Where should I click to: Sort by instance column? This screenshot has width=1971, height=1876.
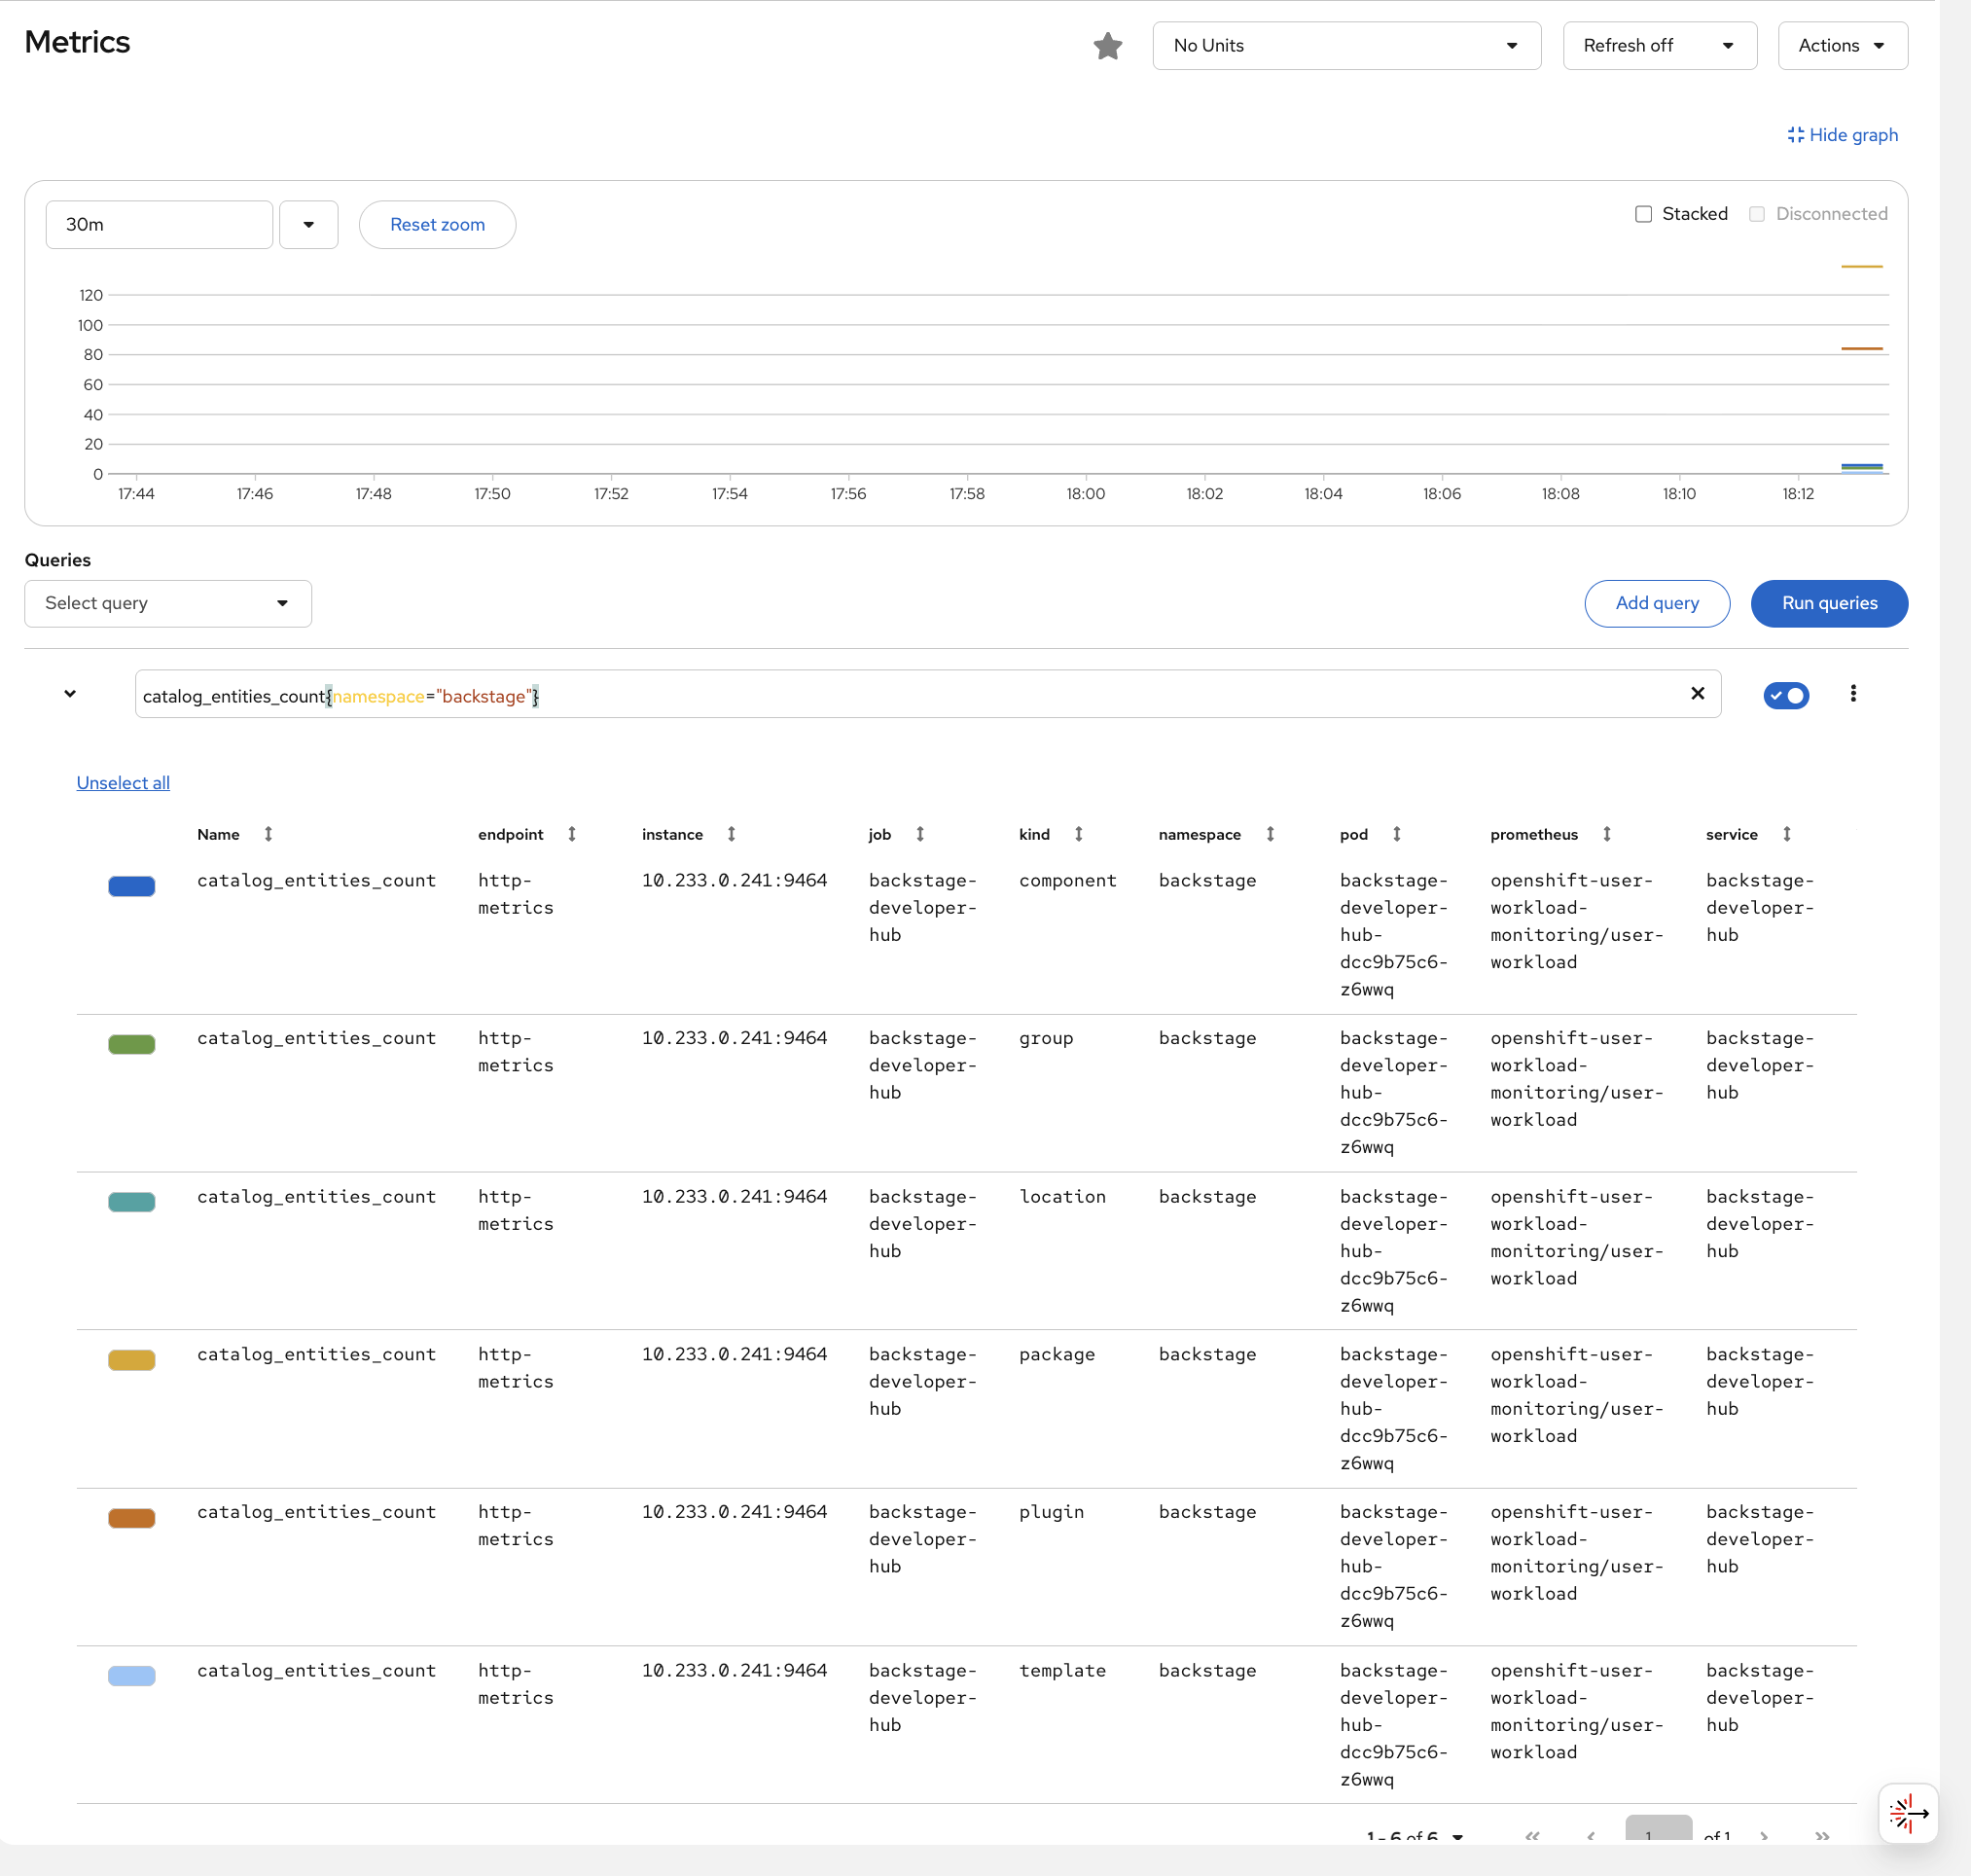click(x=731, y=834)
